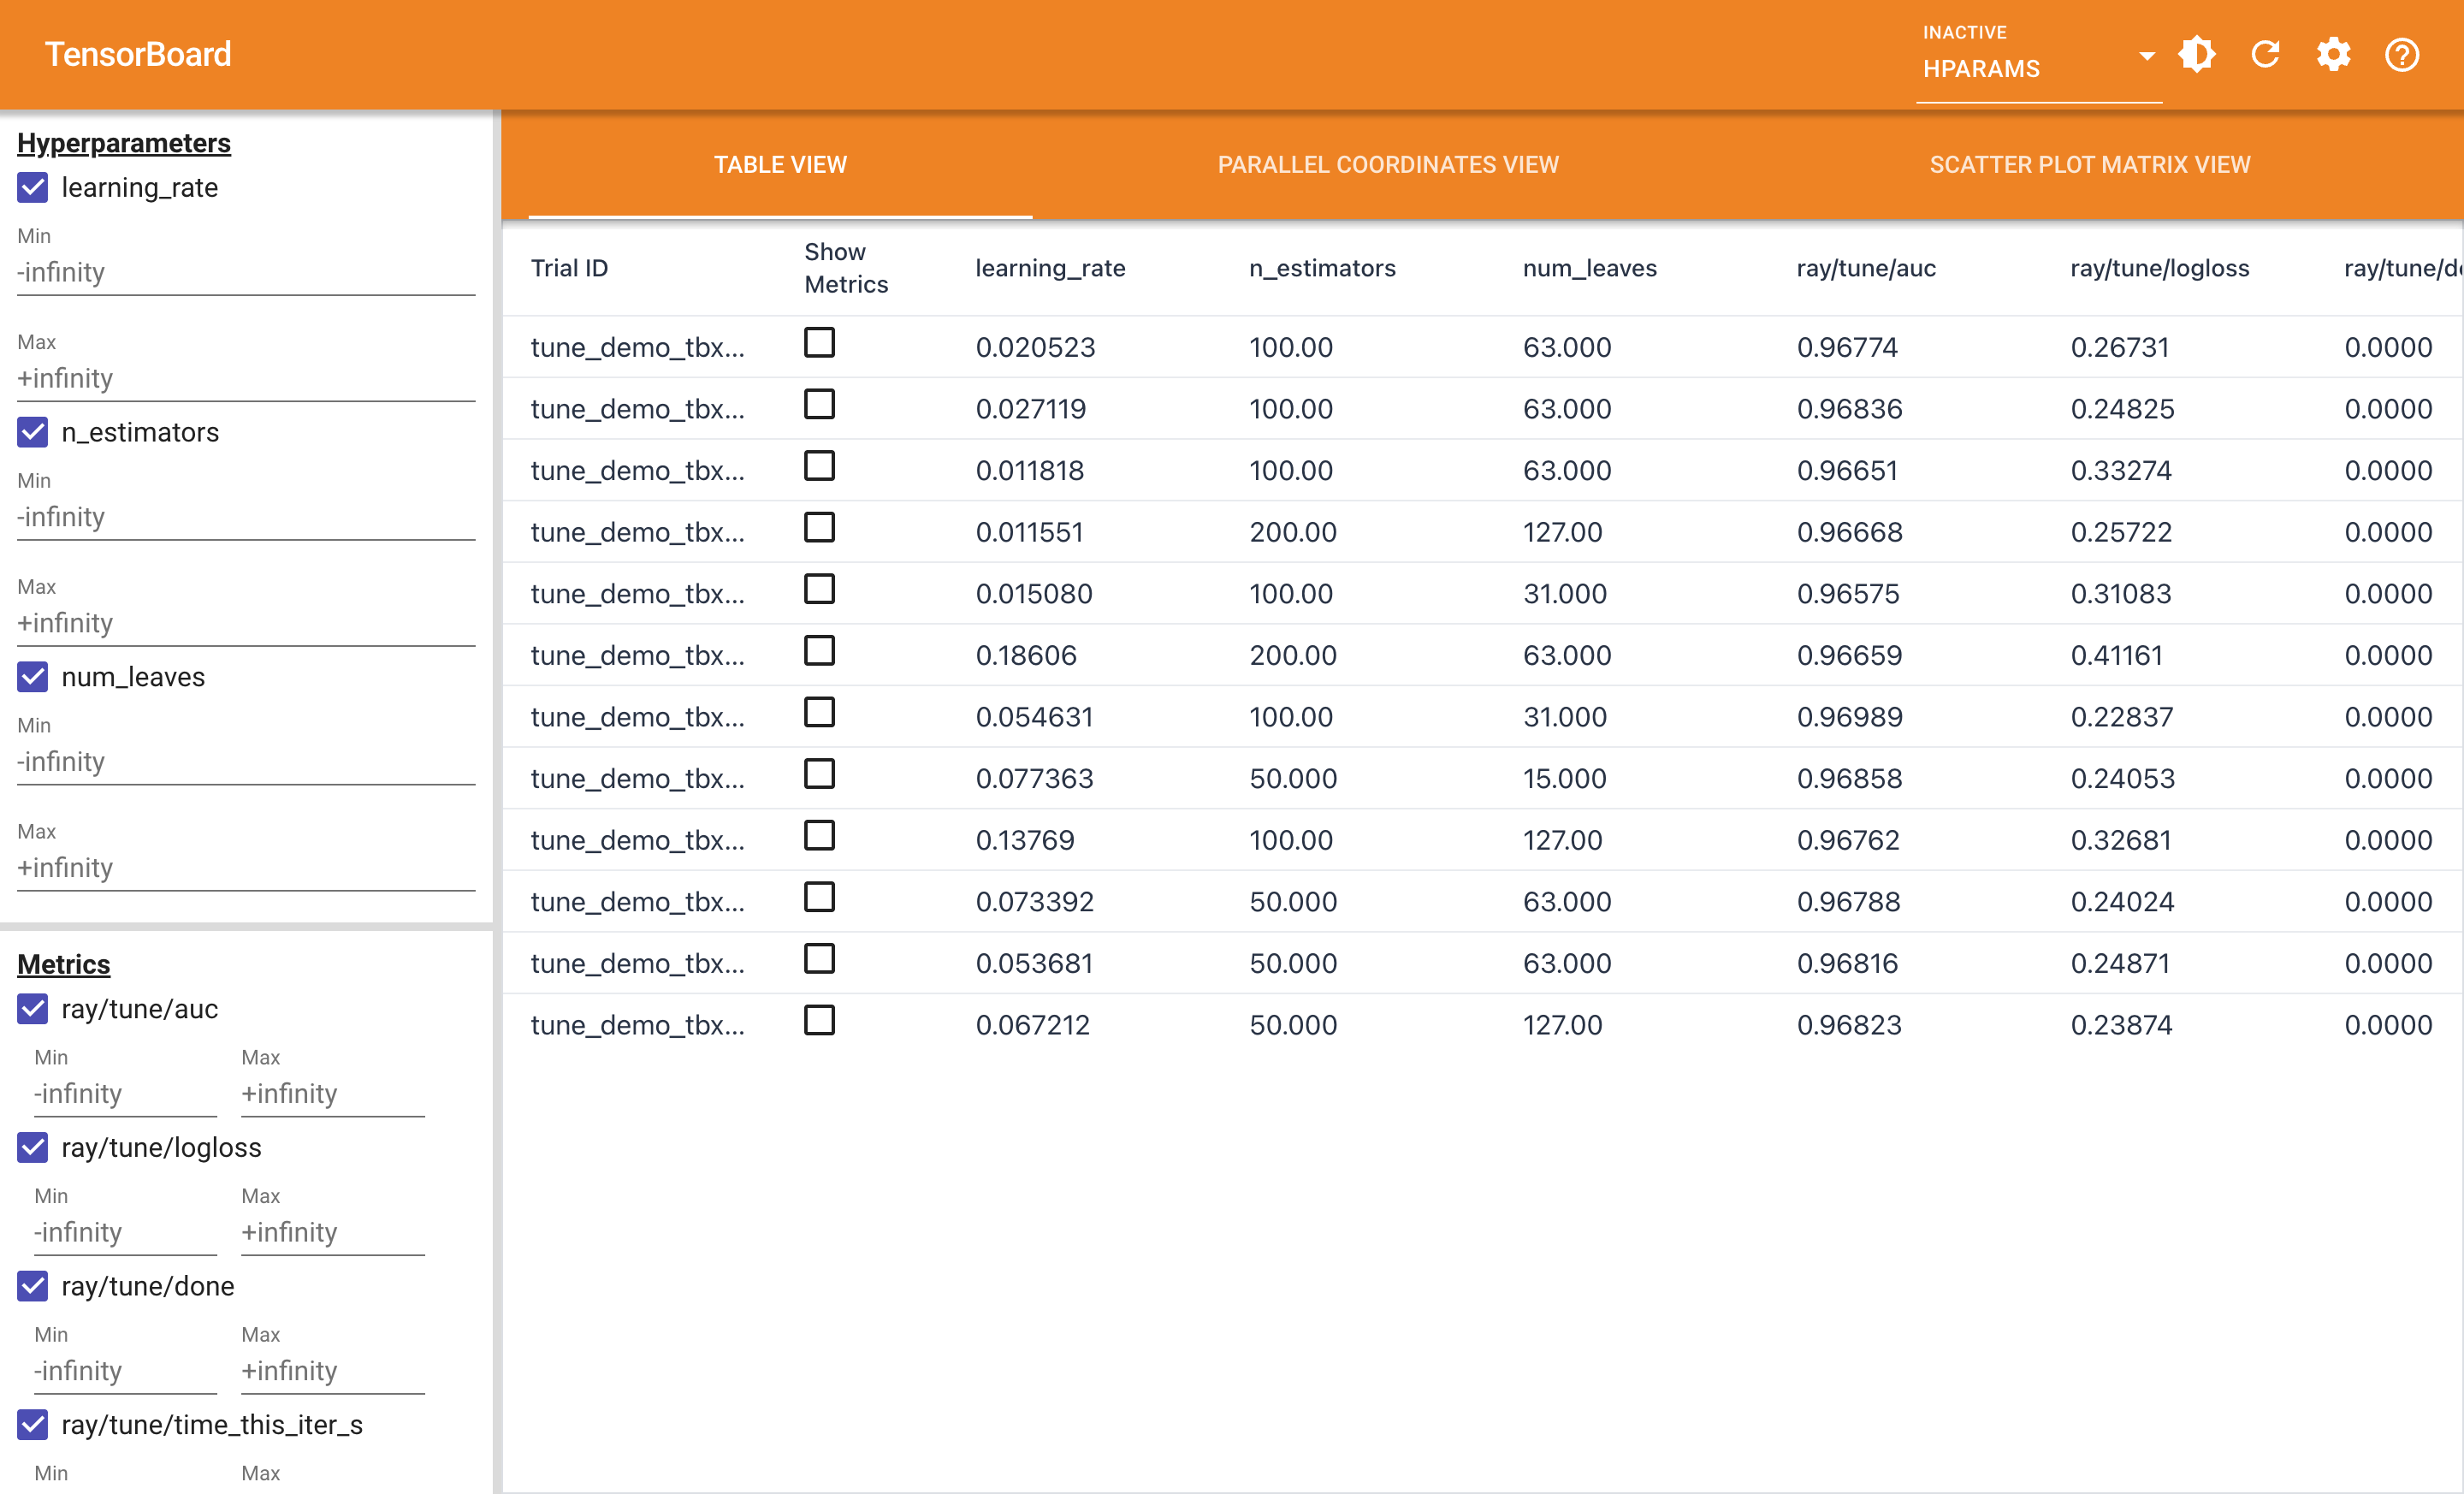Click the ray/tune/auc column header
Viewport: 2464px width, 1494px height.
click(x=1866, y=268)
